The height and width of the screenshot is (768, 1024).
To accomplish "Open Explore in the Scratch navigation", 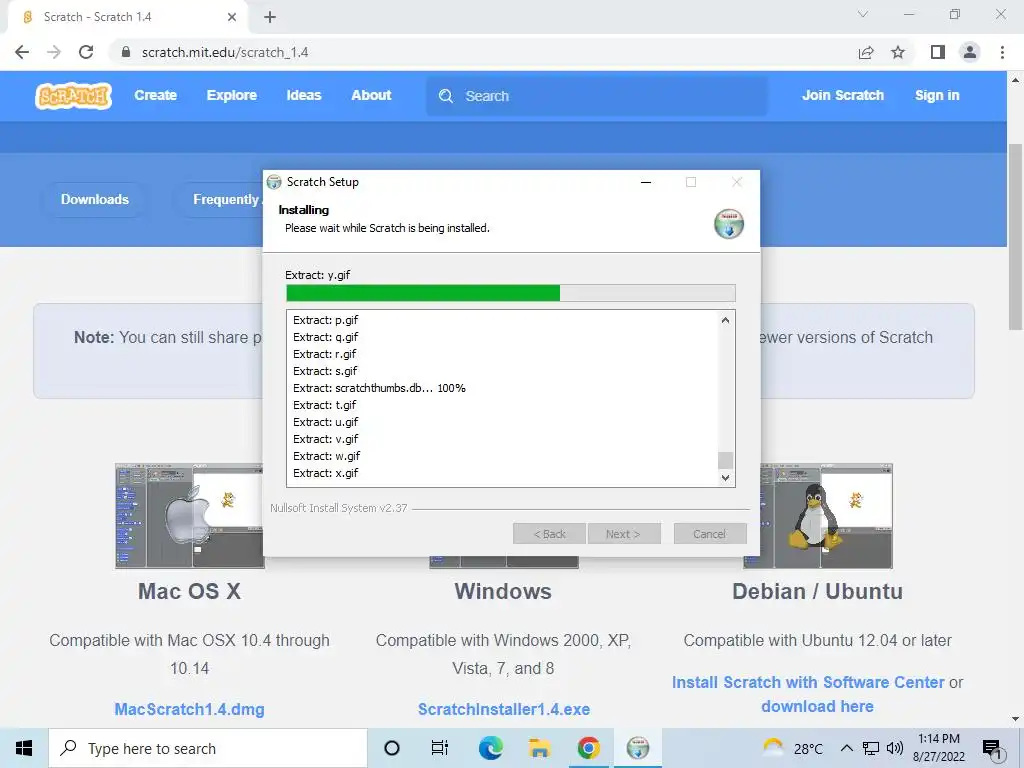I will point(231,95).
